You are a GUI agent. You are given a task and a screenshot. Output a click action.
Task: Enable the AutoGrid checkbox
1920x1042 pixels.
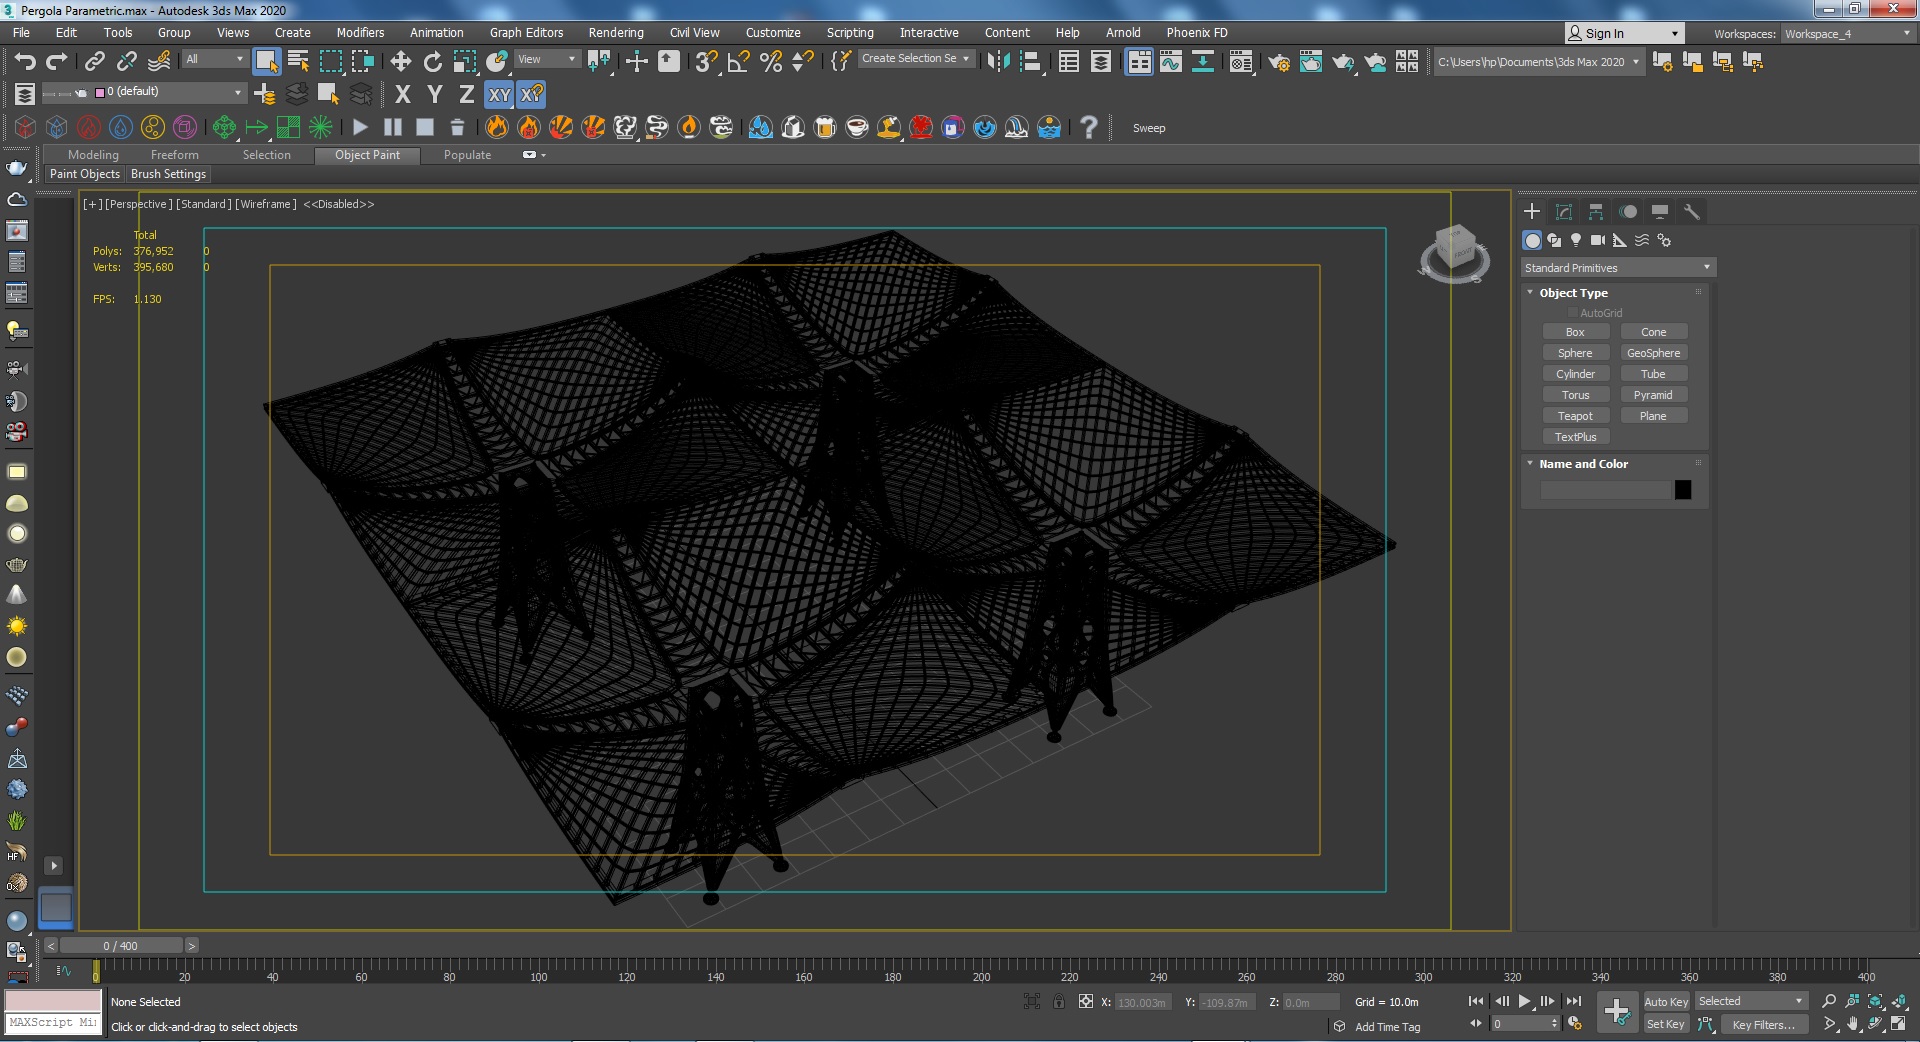1572,313
